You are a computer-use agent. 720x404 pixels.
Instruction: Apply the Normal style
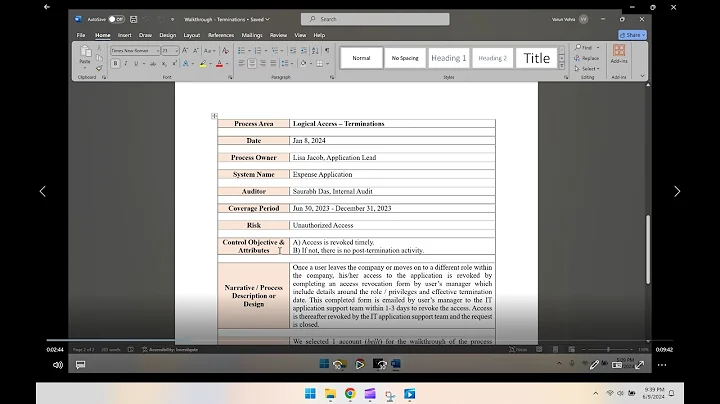pyautogui.click(x=361, y=58)
